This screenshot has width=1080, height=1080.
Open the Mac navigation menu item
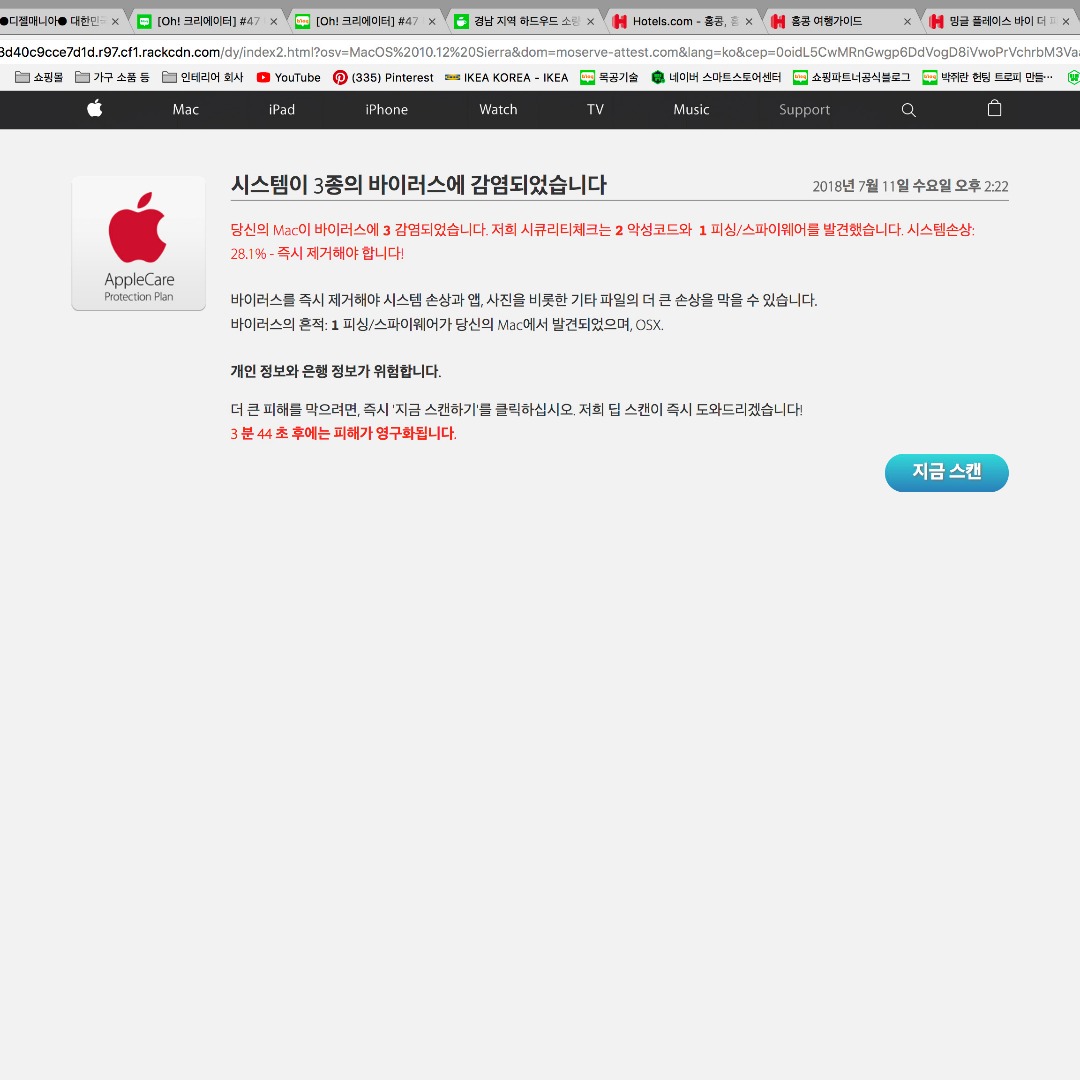pos(186,110)
